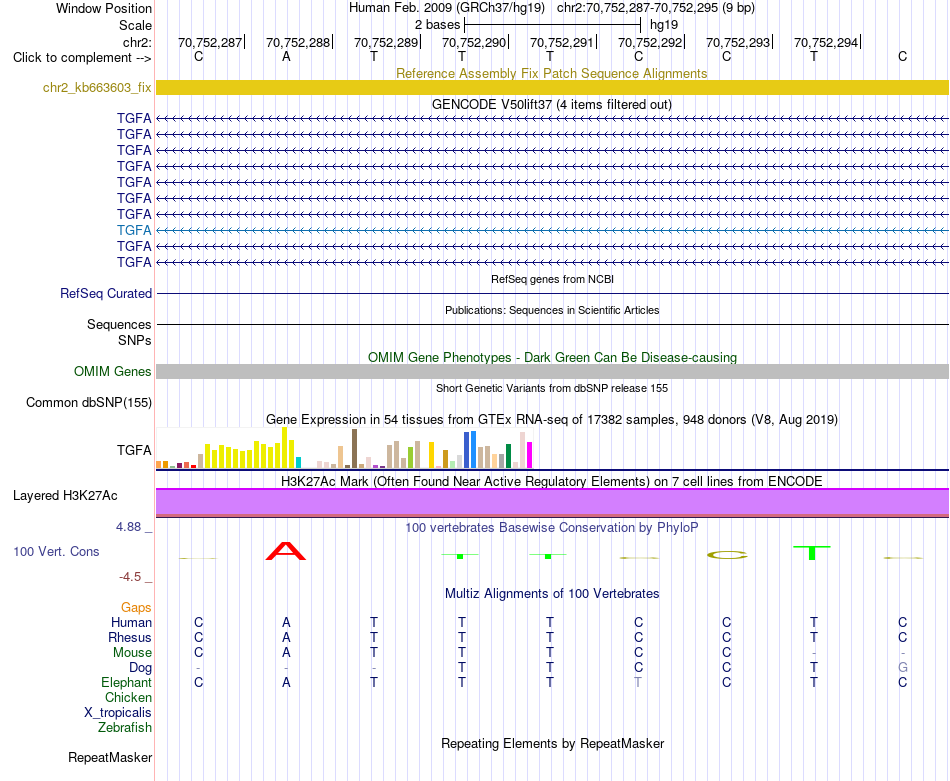Select the Dog alignment row label

coord(140,668)
